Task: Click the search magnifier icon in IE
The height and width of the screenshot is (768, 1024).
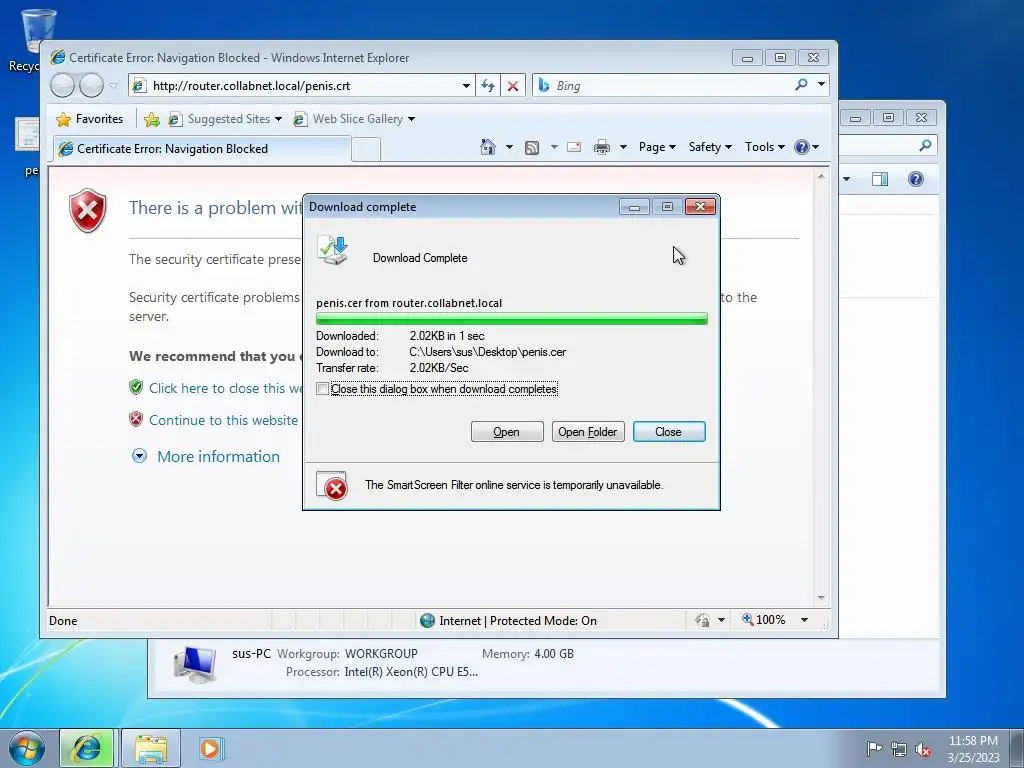Action: pyautogui.click(x=801, y=85)
